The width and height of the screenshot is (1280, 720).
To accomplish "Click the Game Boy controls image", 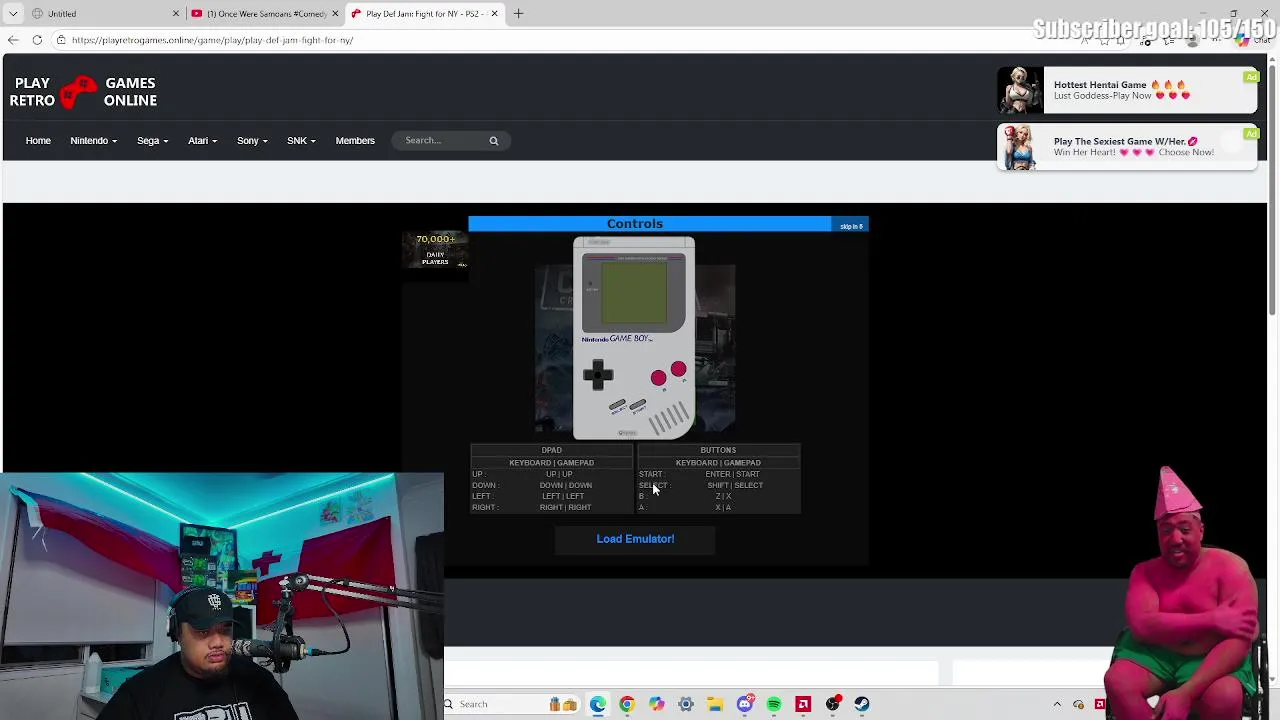I will [634, 338].
